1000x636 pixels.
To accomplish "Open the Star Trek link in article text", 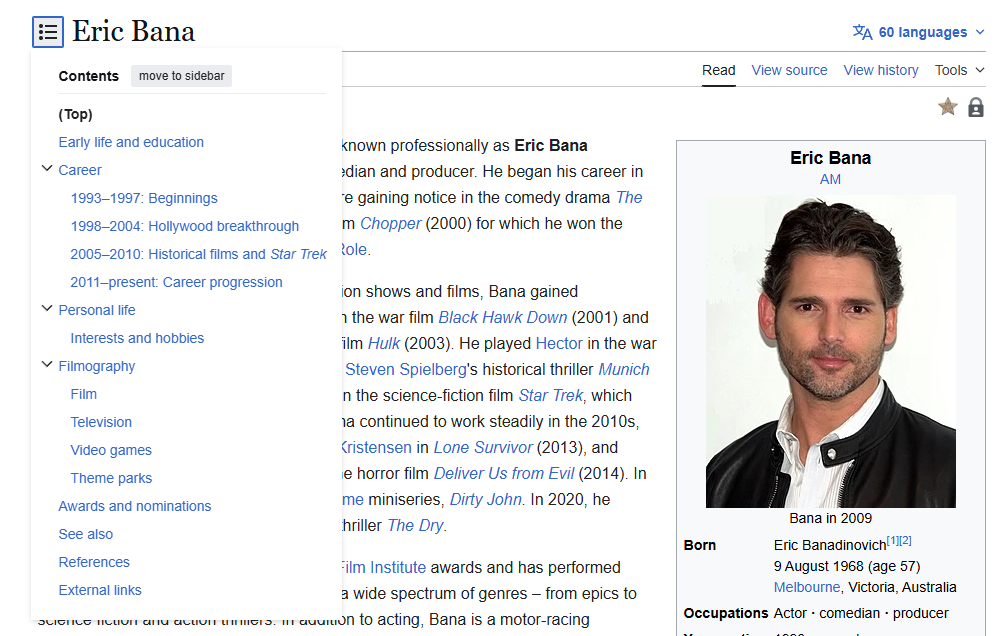I will [x=550, y=396].
